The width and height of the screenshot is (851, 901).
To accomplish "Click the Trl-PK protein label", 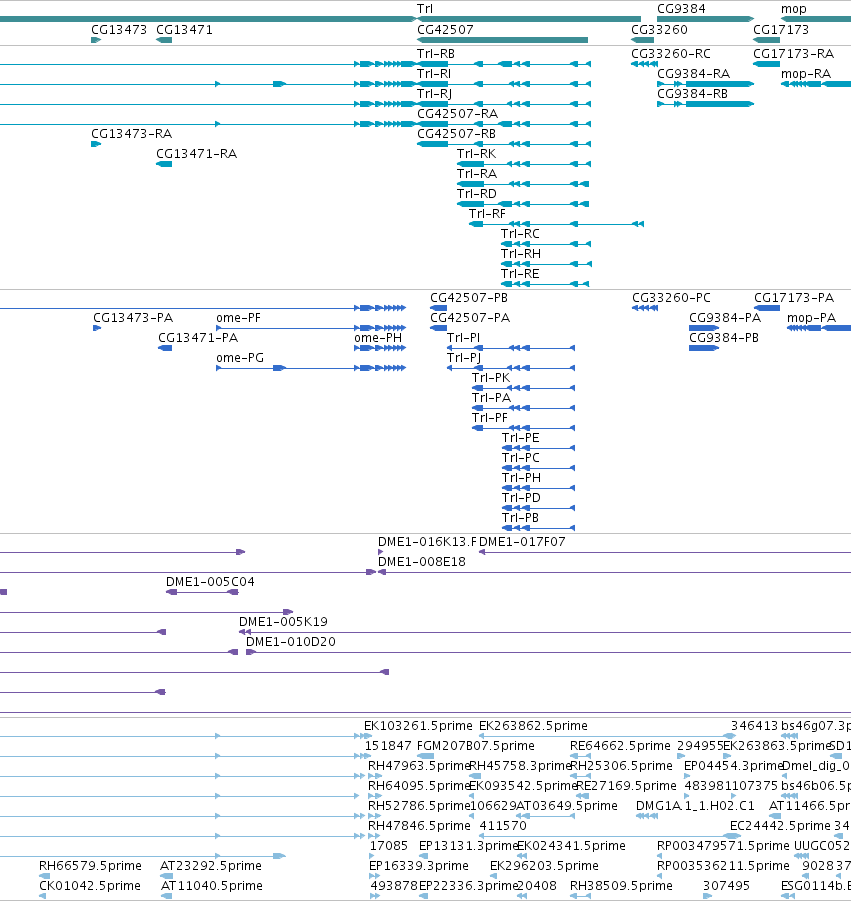I will tap(491, 378).
